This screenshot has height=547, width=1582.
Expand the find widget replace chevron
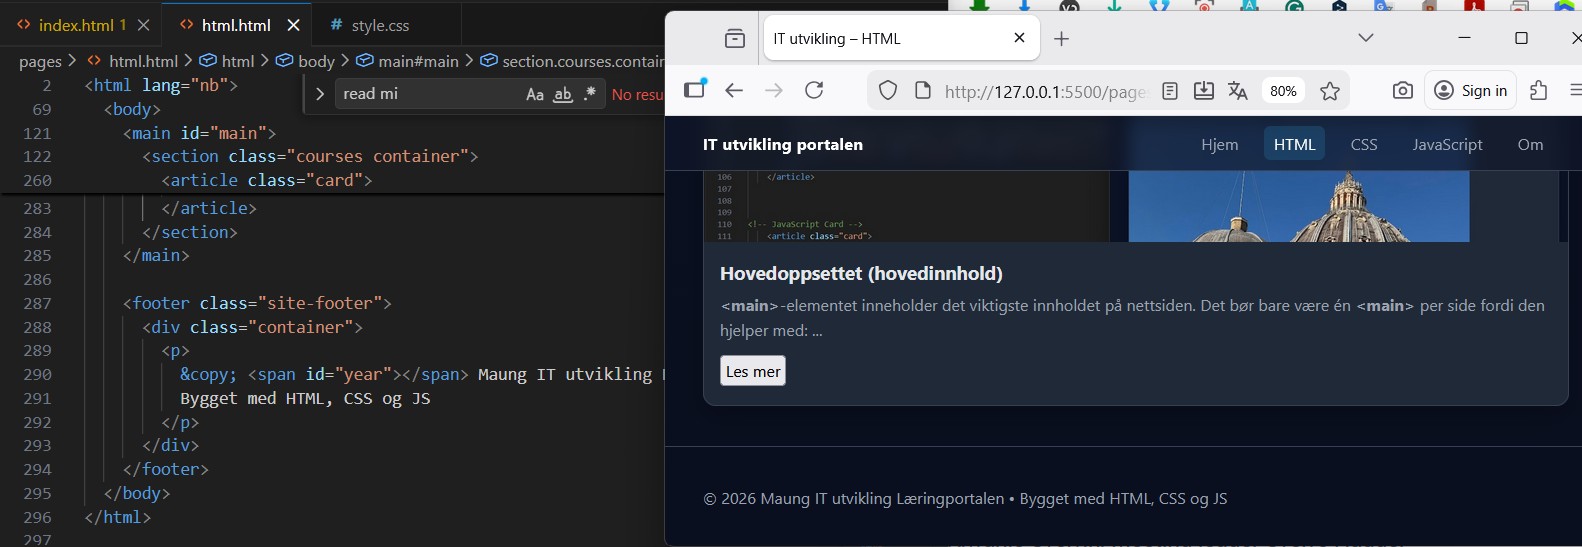320,94
